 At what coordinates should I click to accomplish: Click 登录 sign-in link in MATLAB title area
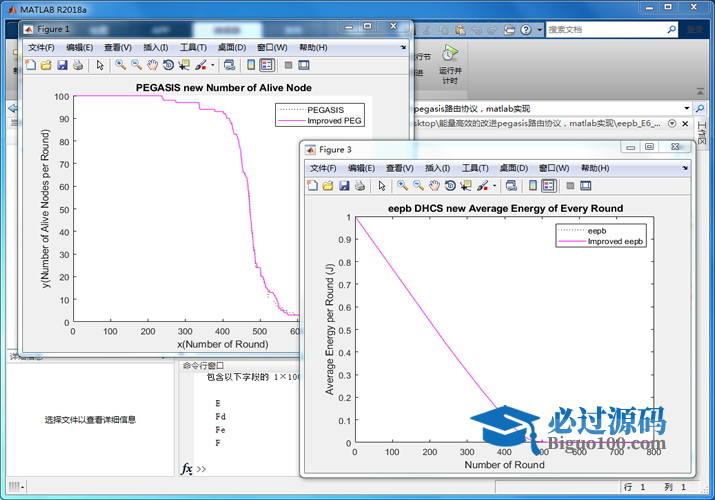695,30
